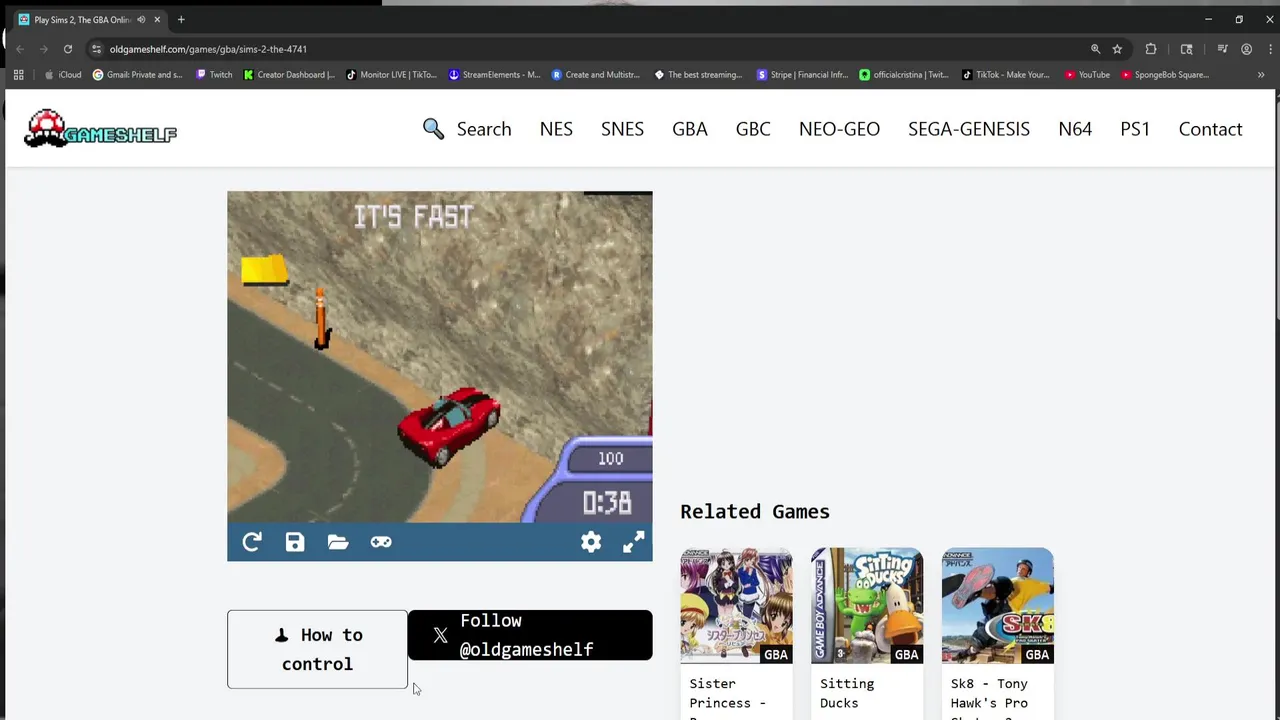
Task: Open the iCloud bookmark
Action: click(x=63, y=75)
